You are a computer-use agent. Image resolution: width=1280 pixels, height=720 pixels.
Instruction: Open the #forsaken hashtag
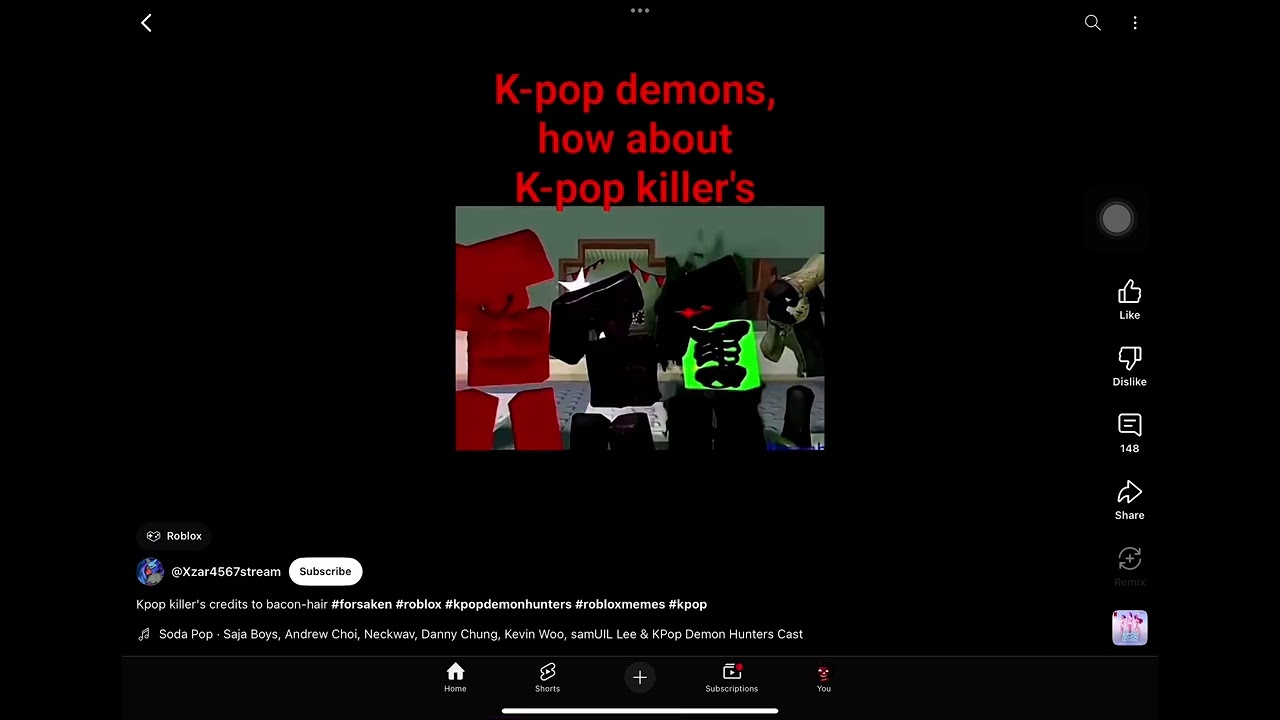click(361, 604)
